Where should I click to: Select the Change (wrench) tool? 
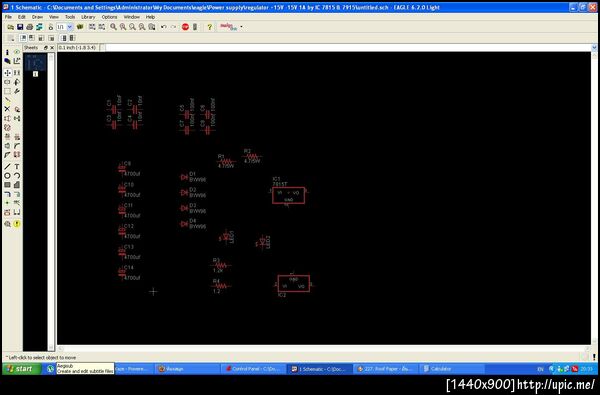click(x=17, y=91)
